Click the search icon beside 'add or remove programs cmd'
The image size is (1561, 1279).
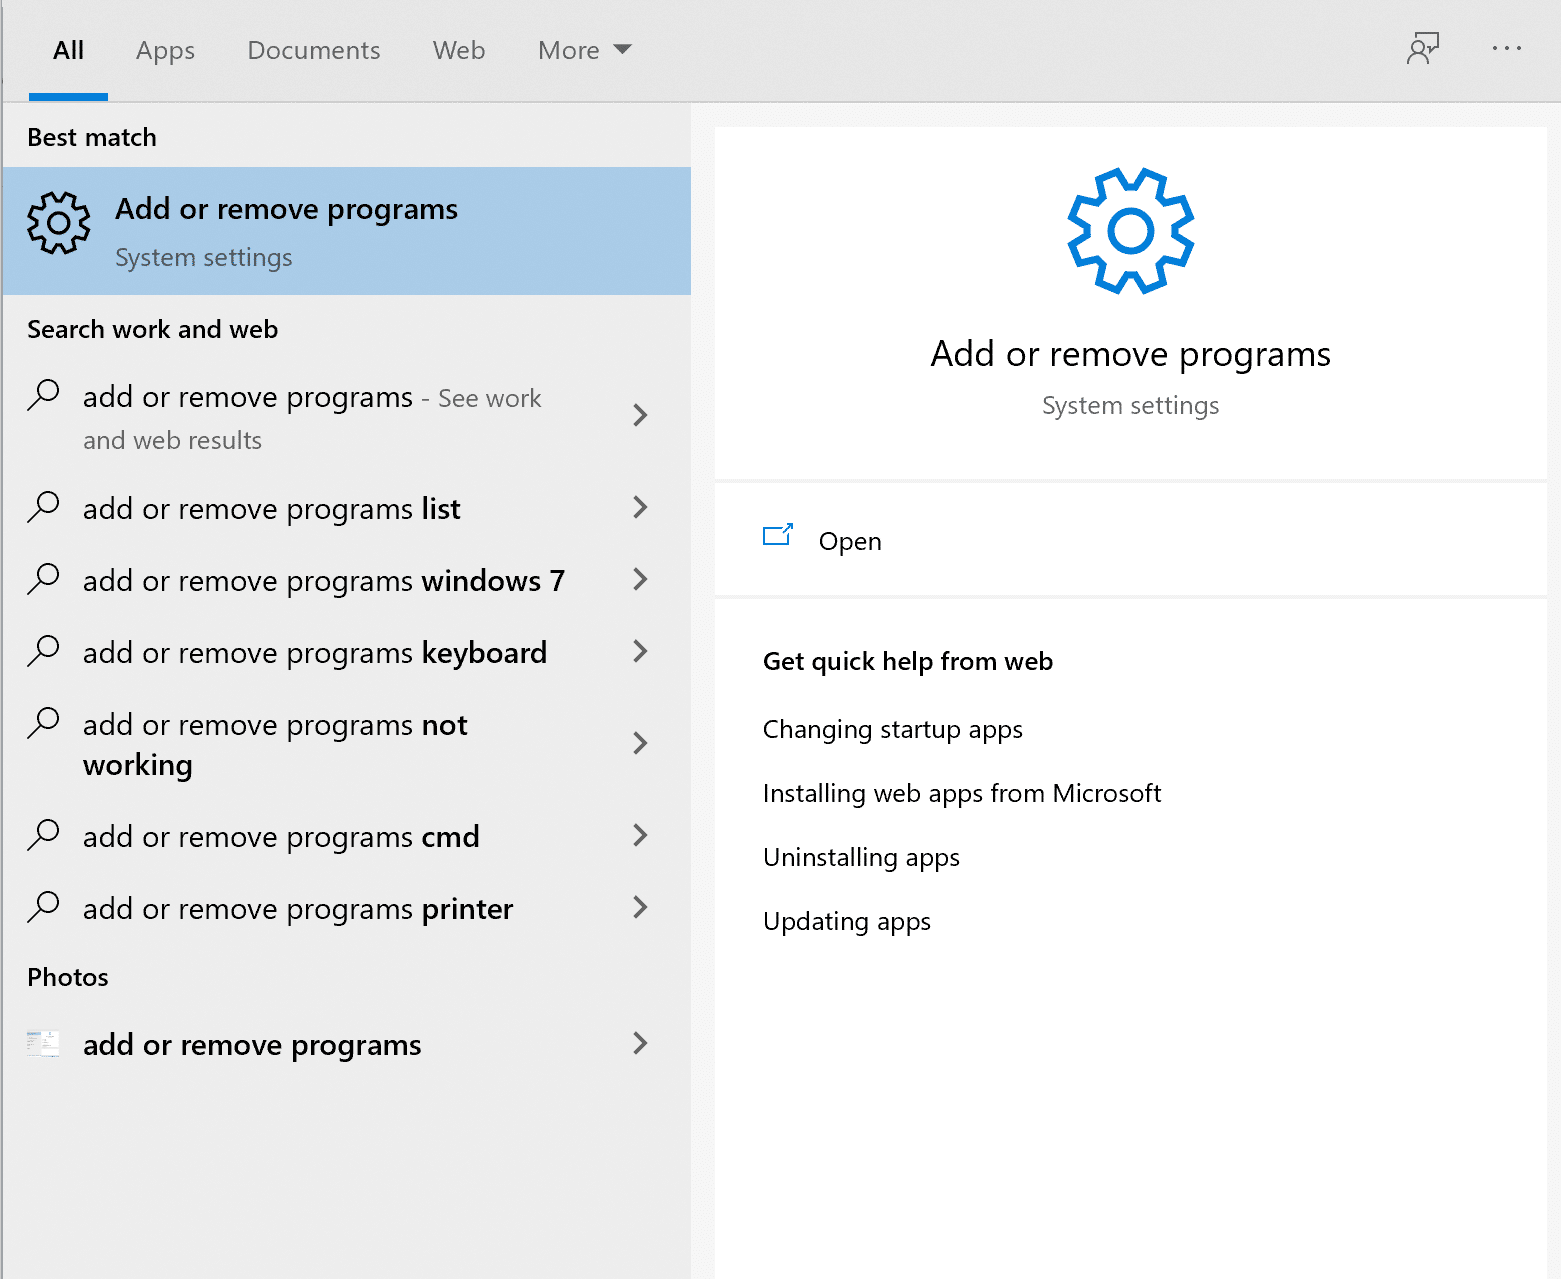tap(43, 836)
